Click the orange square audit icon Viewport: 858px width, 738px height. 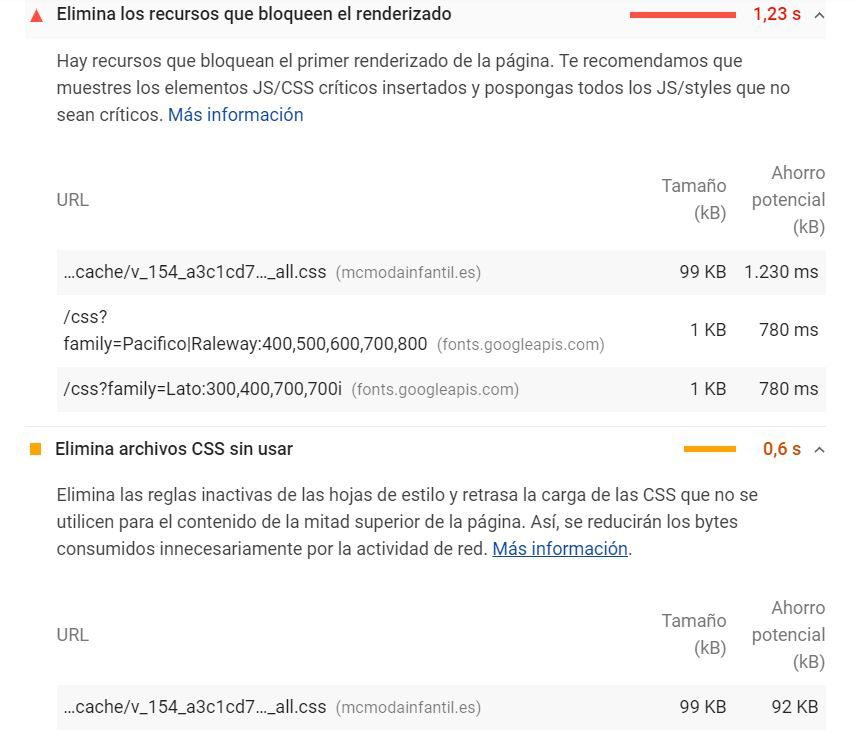click(x=36, y=449)
